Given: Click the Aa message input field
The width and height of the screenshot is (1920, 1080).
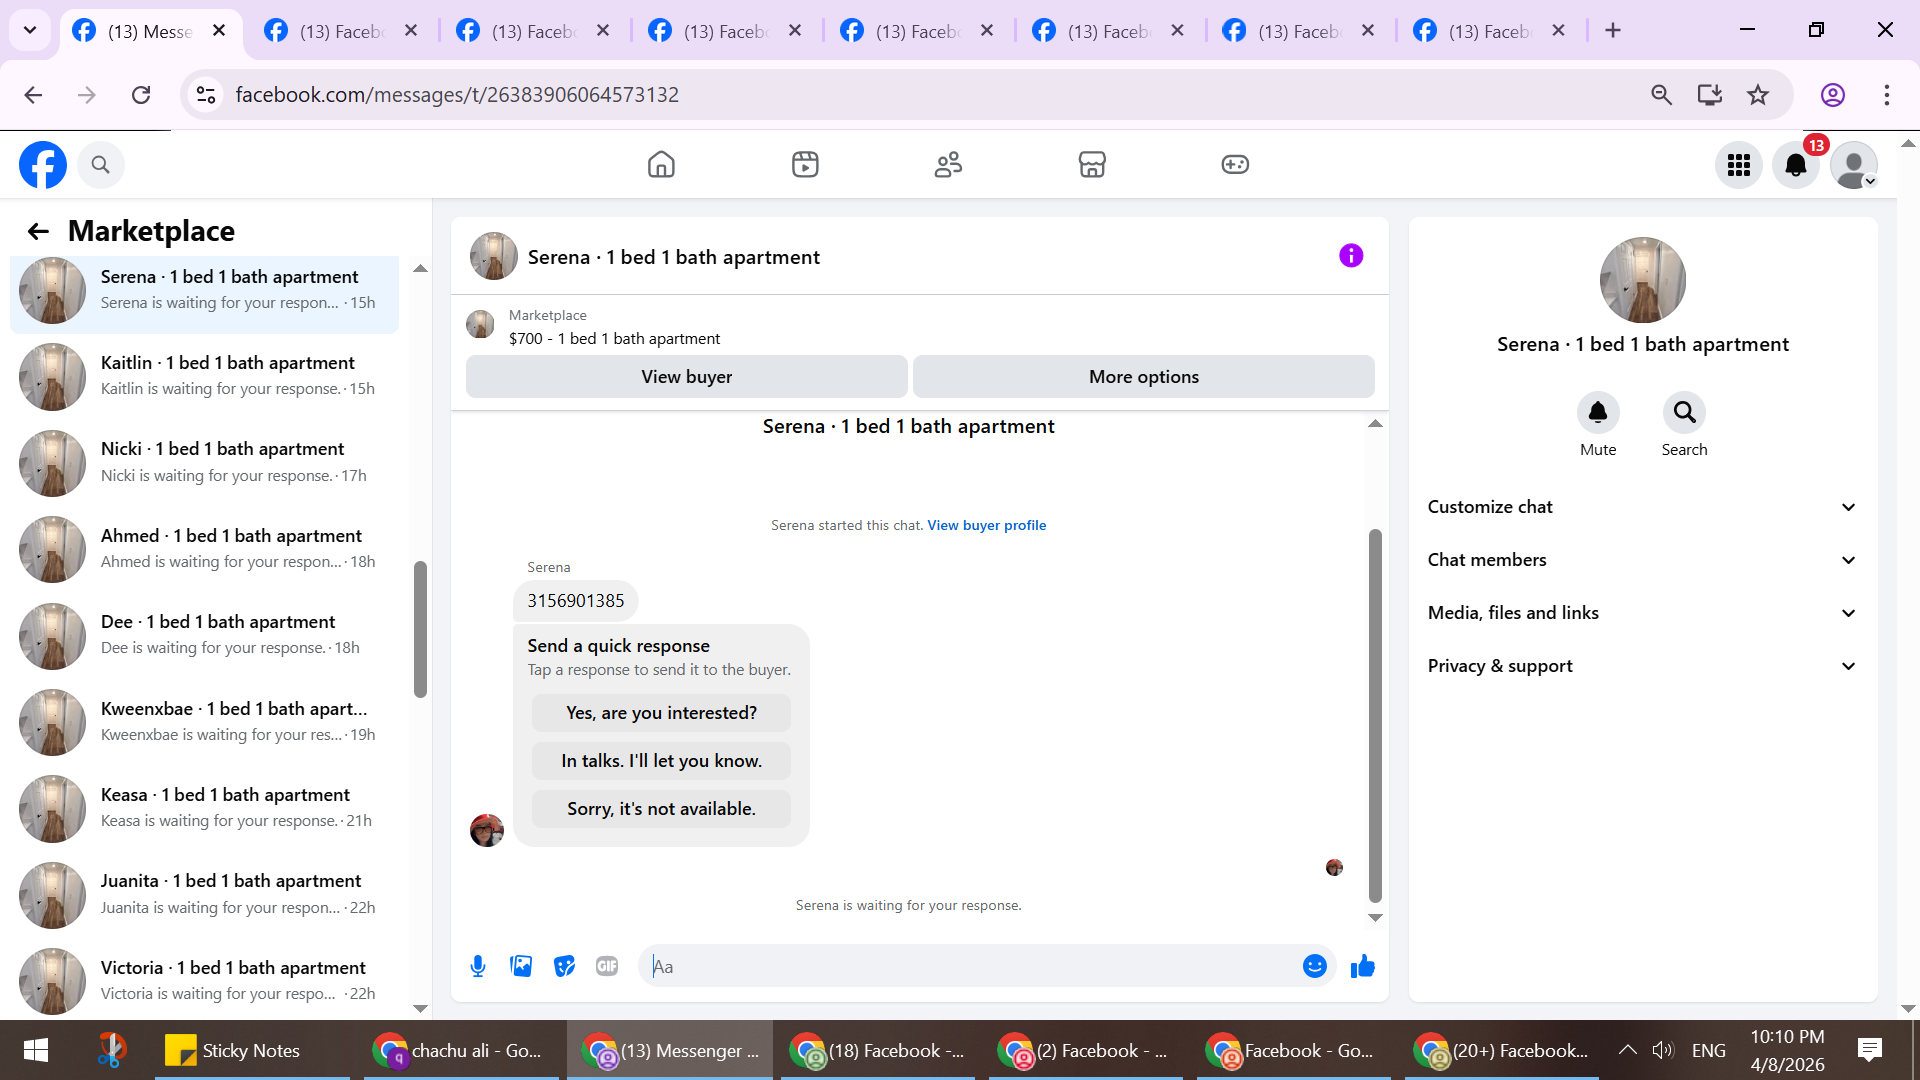Looking at the screenshot, I should tap(970, 966).
